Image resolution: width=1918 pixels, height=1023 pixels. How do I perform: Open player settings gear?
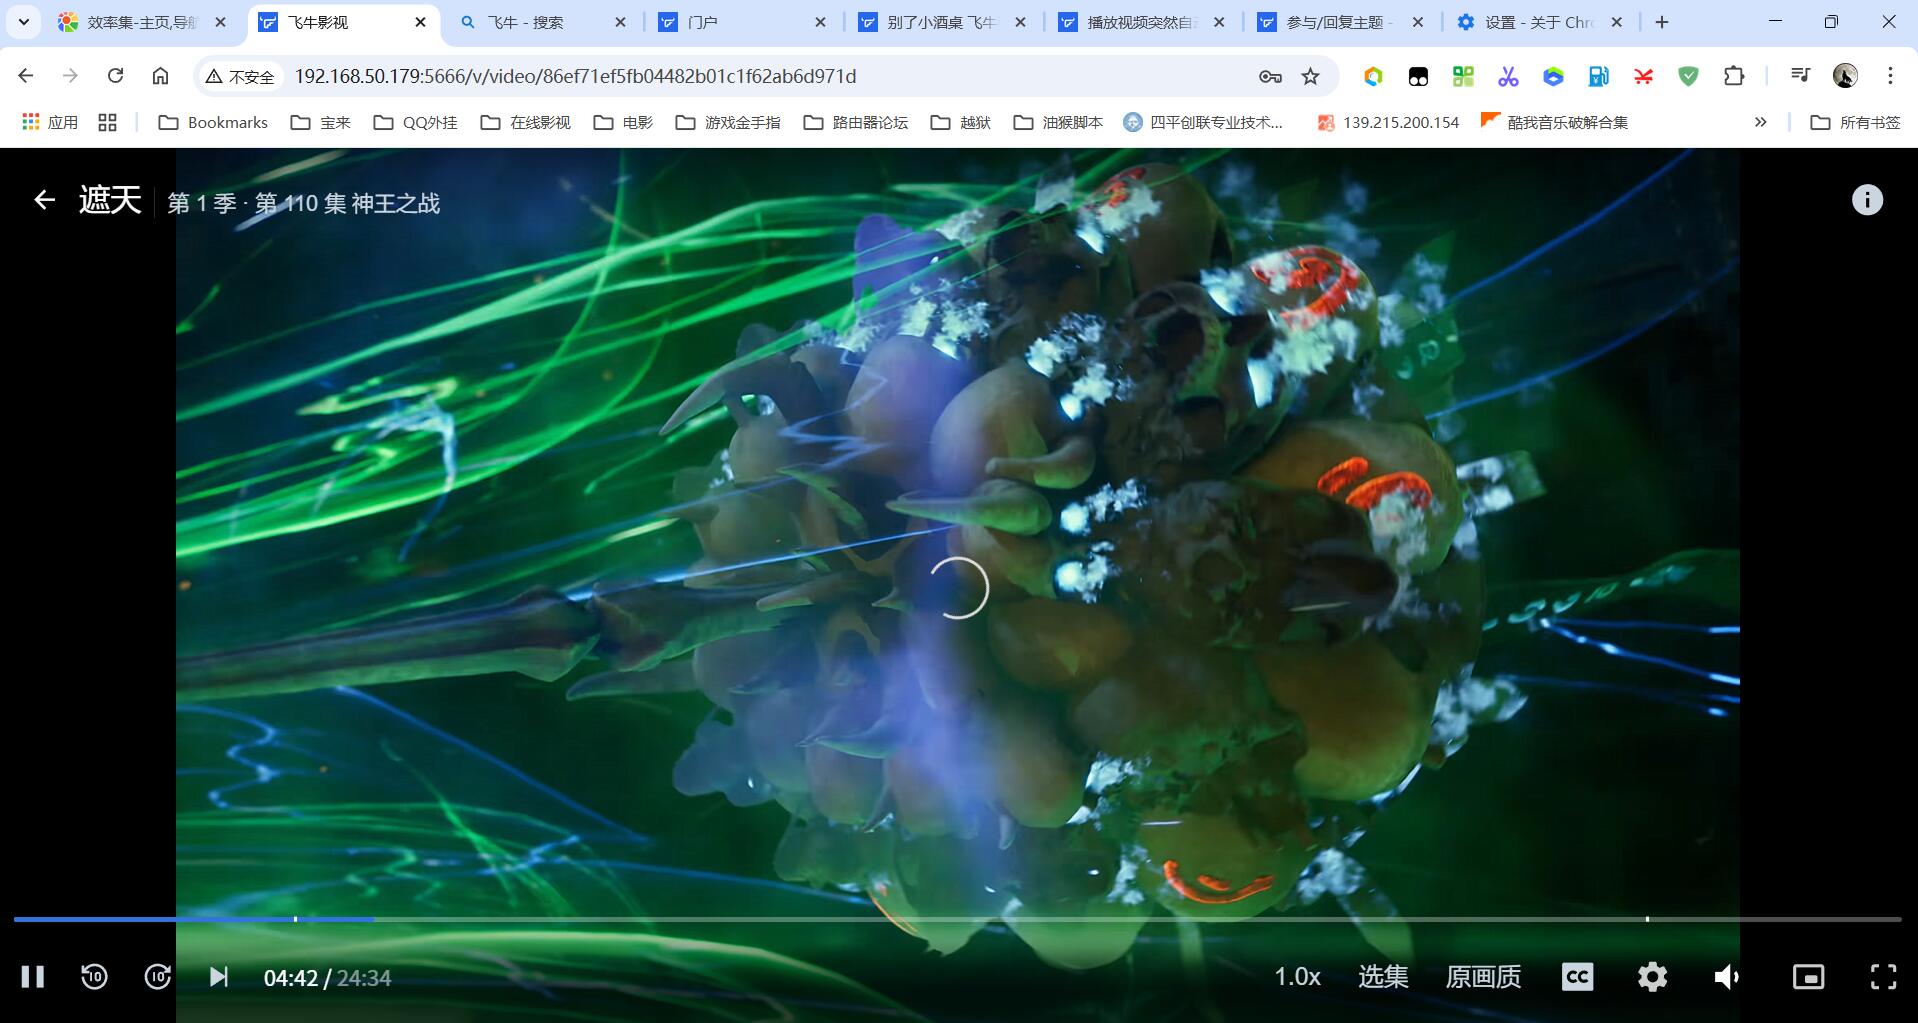tap(1652, 977)
